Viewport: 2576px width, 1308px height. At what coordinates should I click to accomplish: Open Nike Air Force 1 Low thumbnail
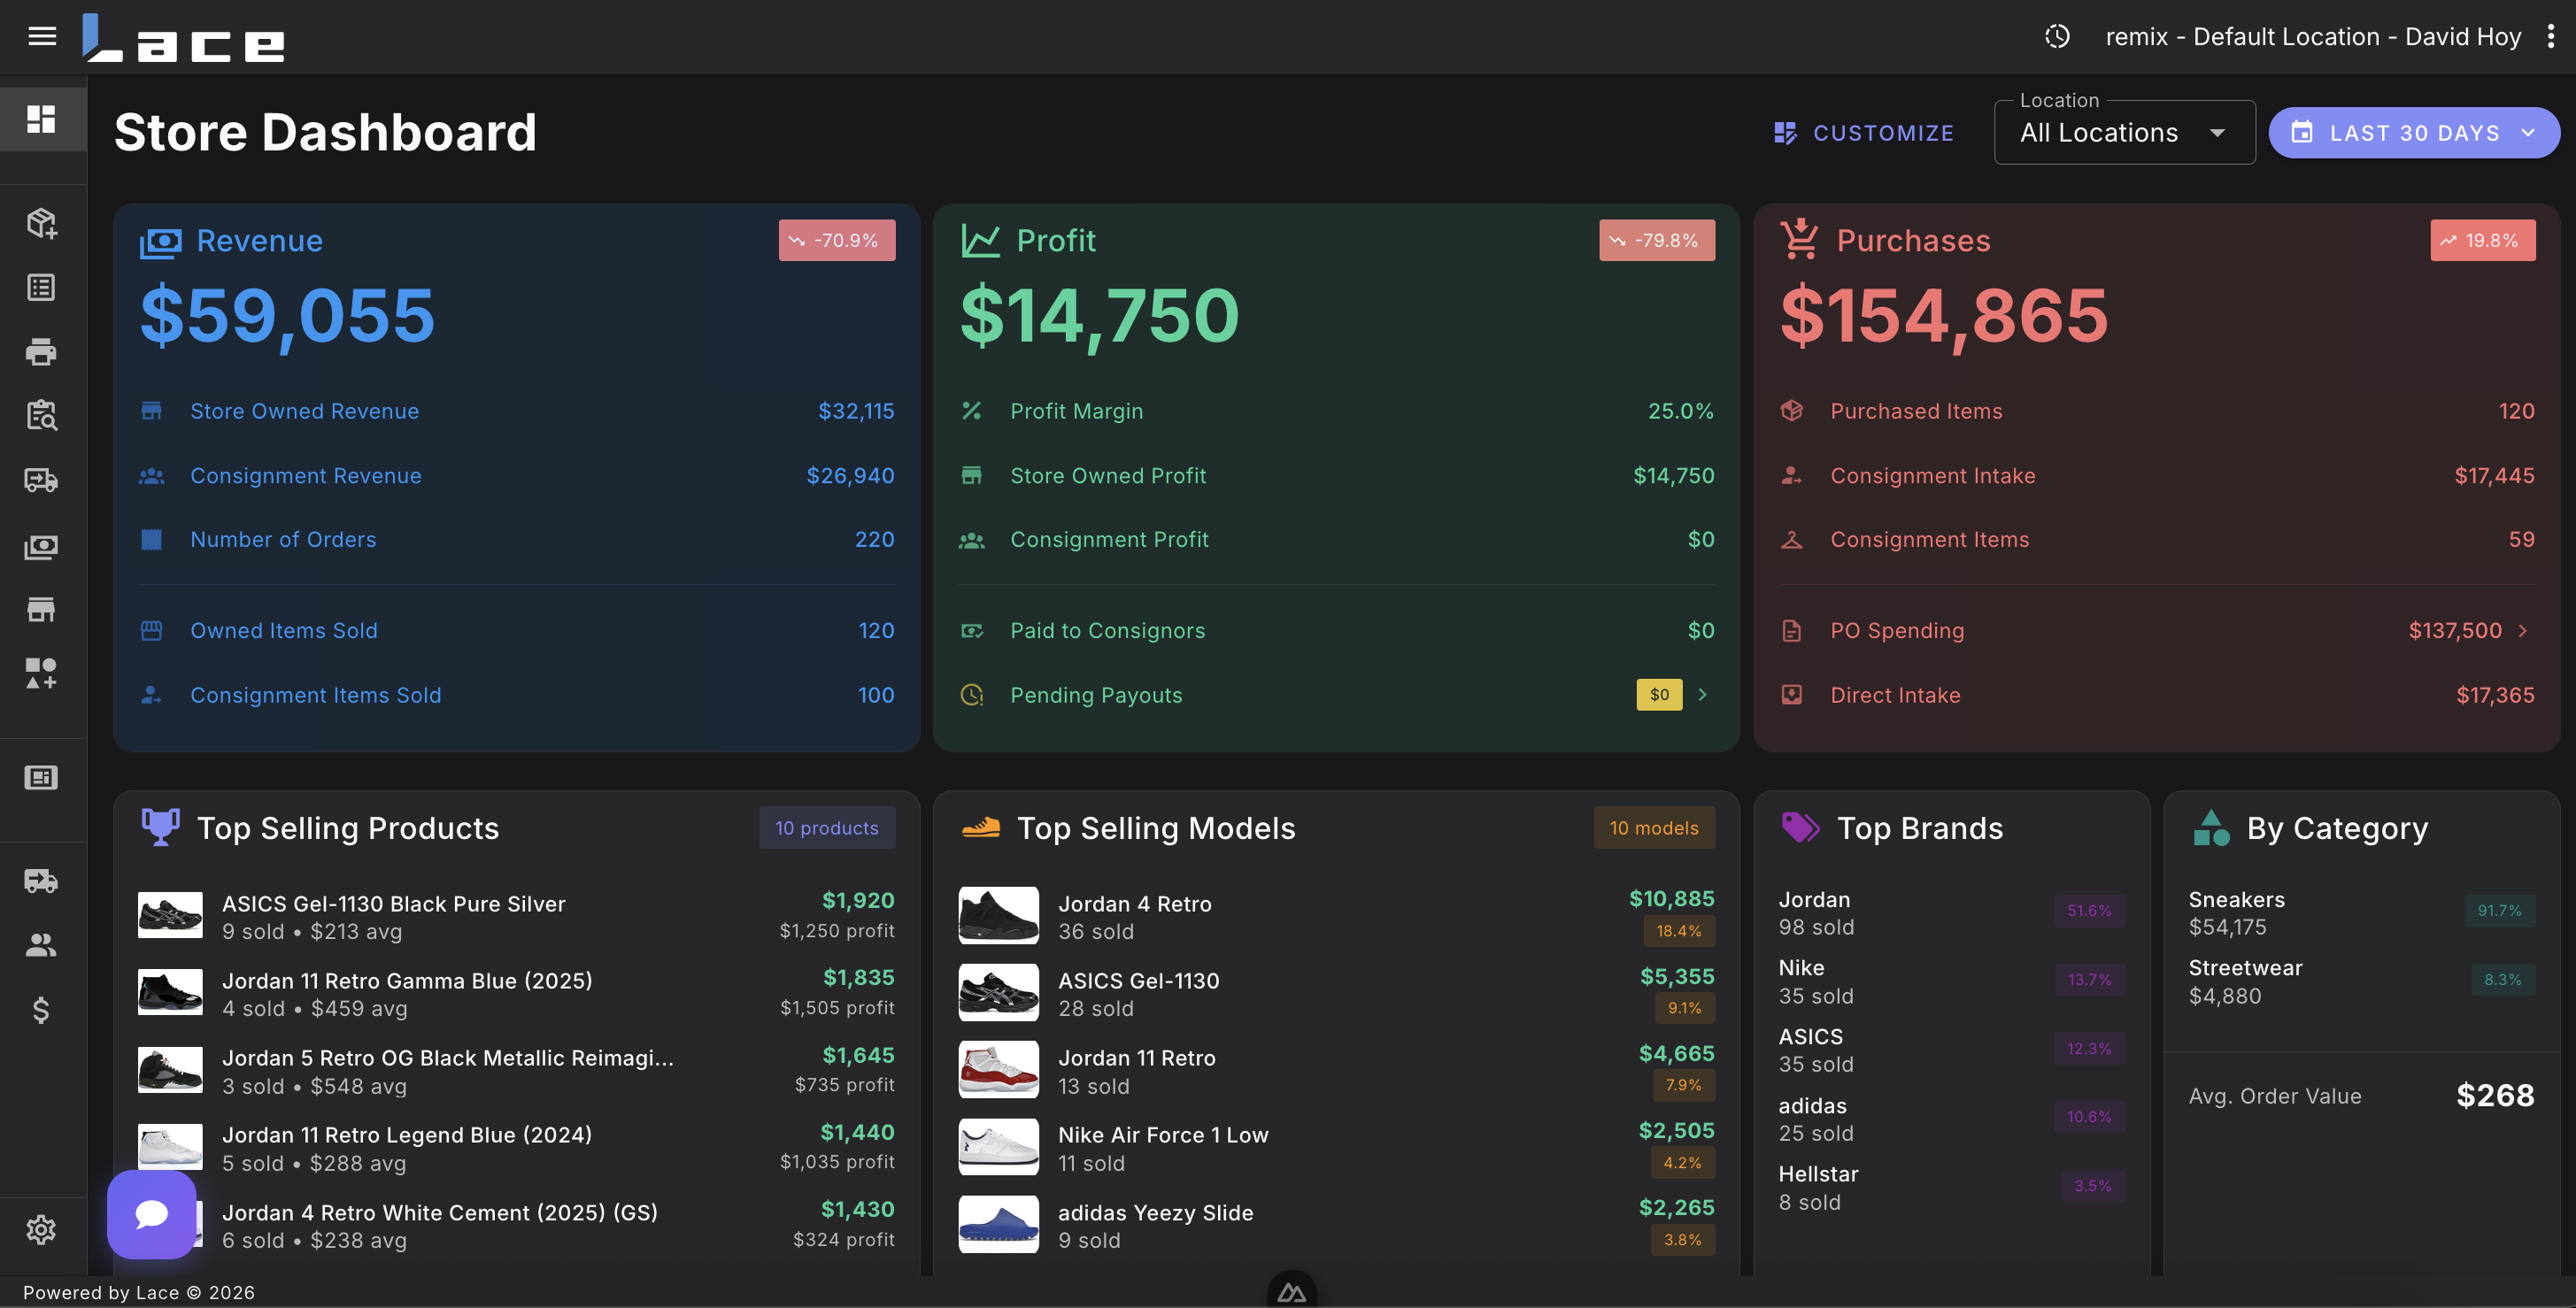click(998, 1147)
